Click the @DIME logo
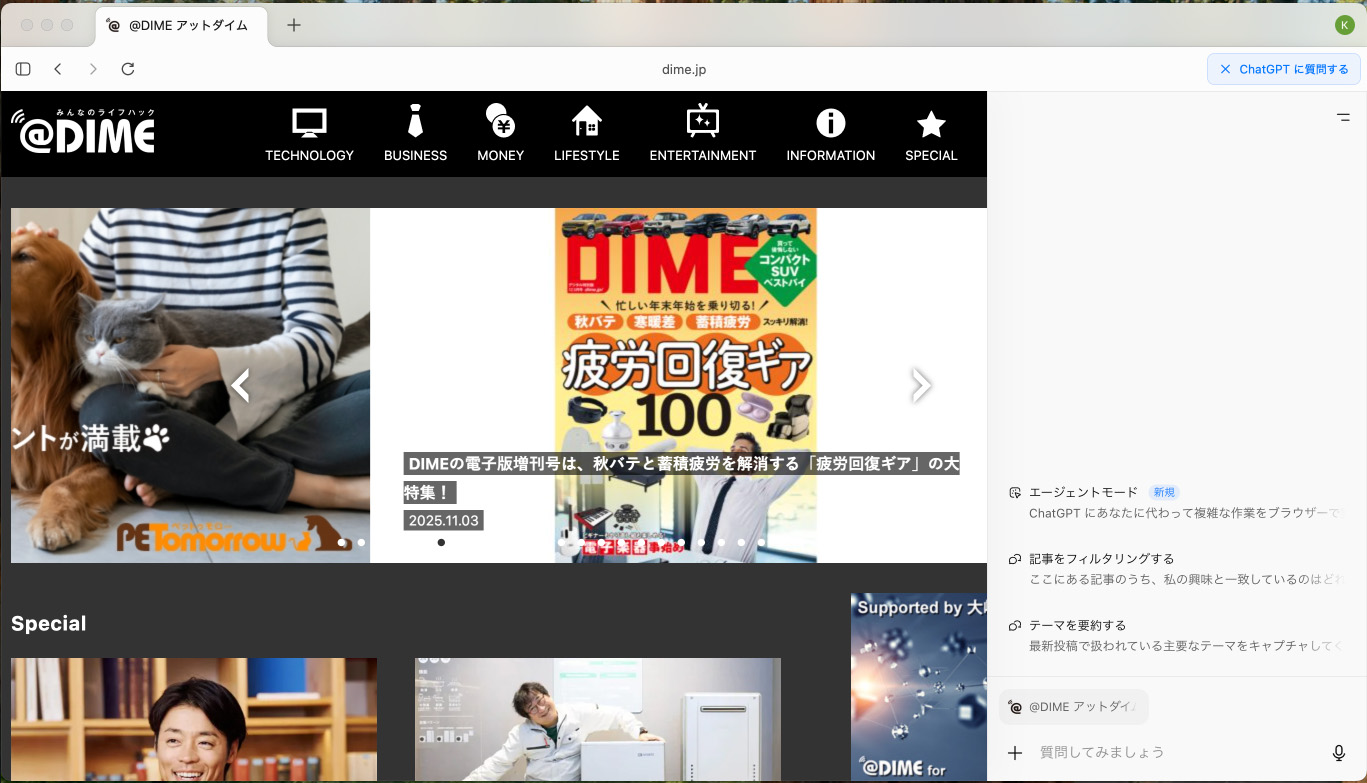 pos(84,131)
